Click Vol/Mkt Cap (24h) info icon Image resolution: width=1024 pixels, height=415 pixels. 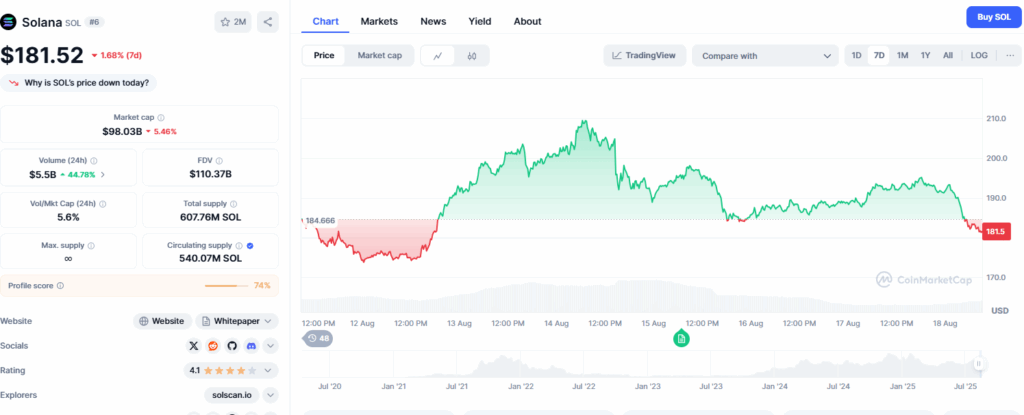coord(103,204)
